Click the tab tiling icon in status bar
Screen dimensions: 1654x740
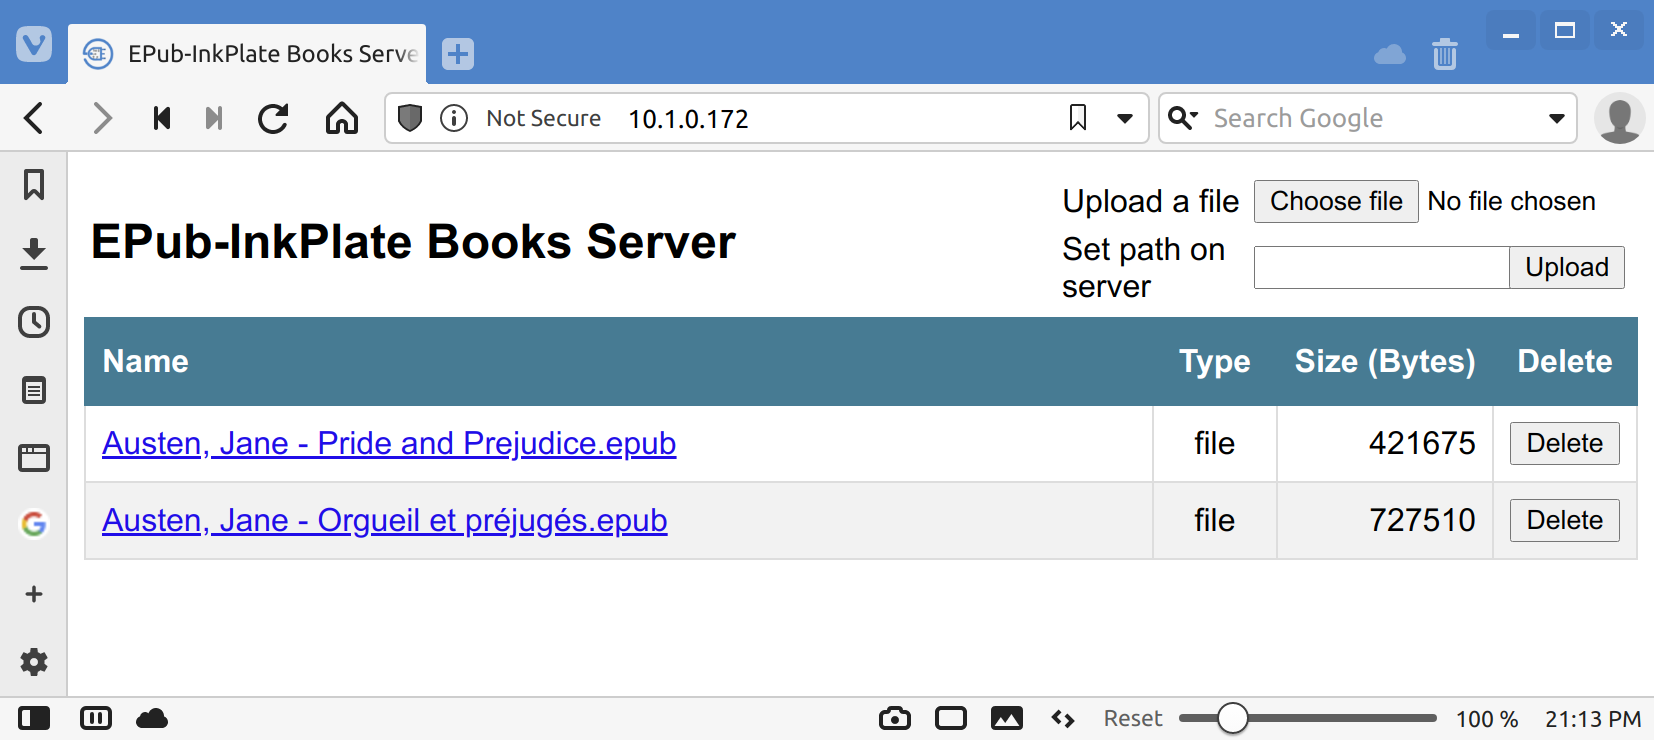(96, 718)
